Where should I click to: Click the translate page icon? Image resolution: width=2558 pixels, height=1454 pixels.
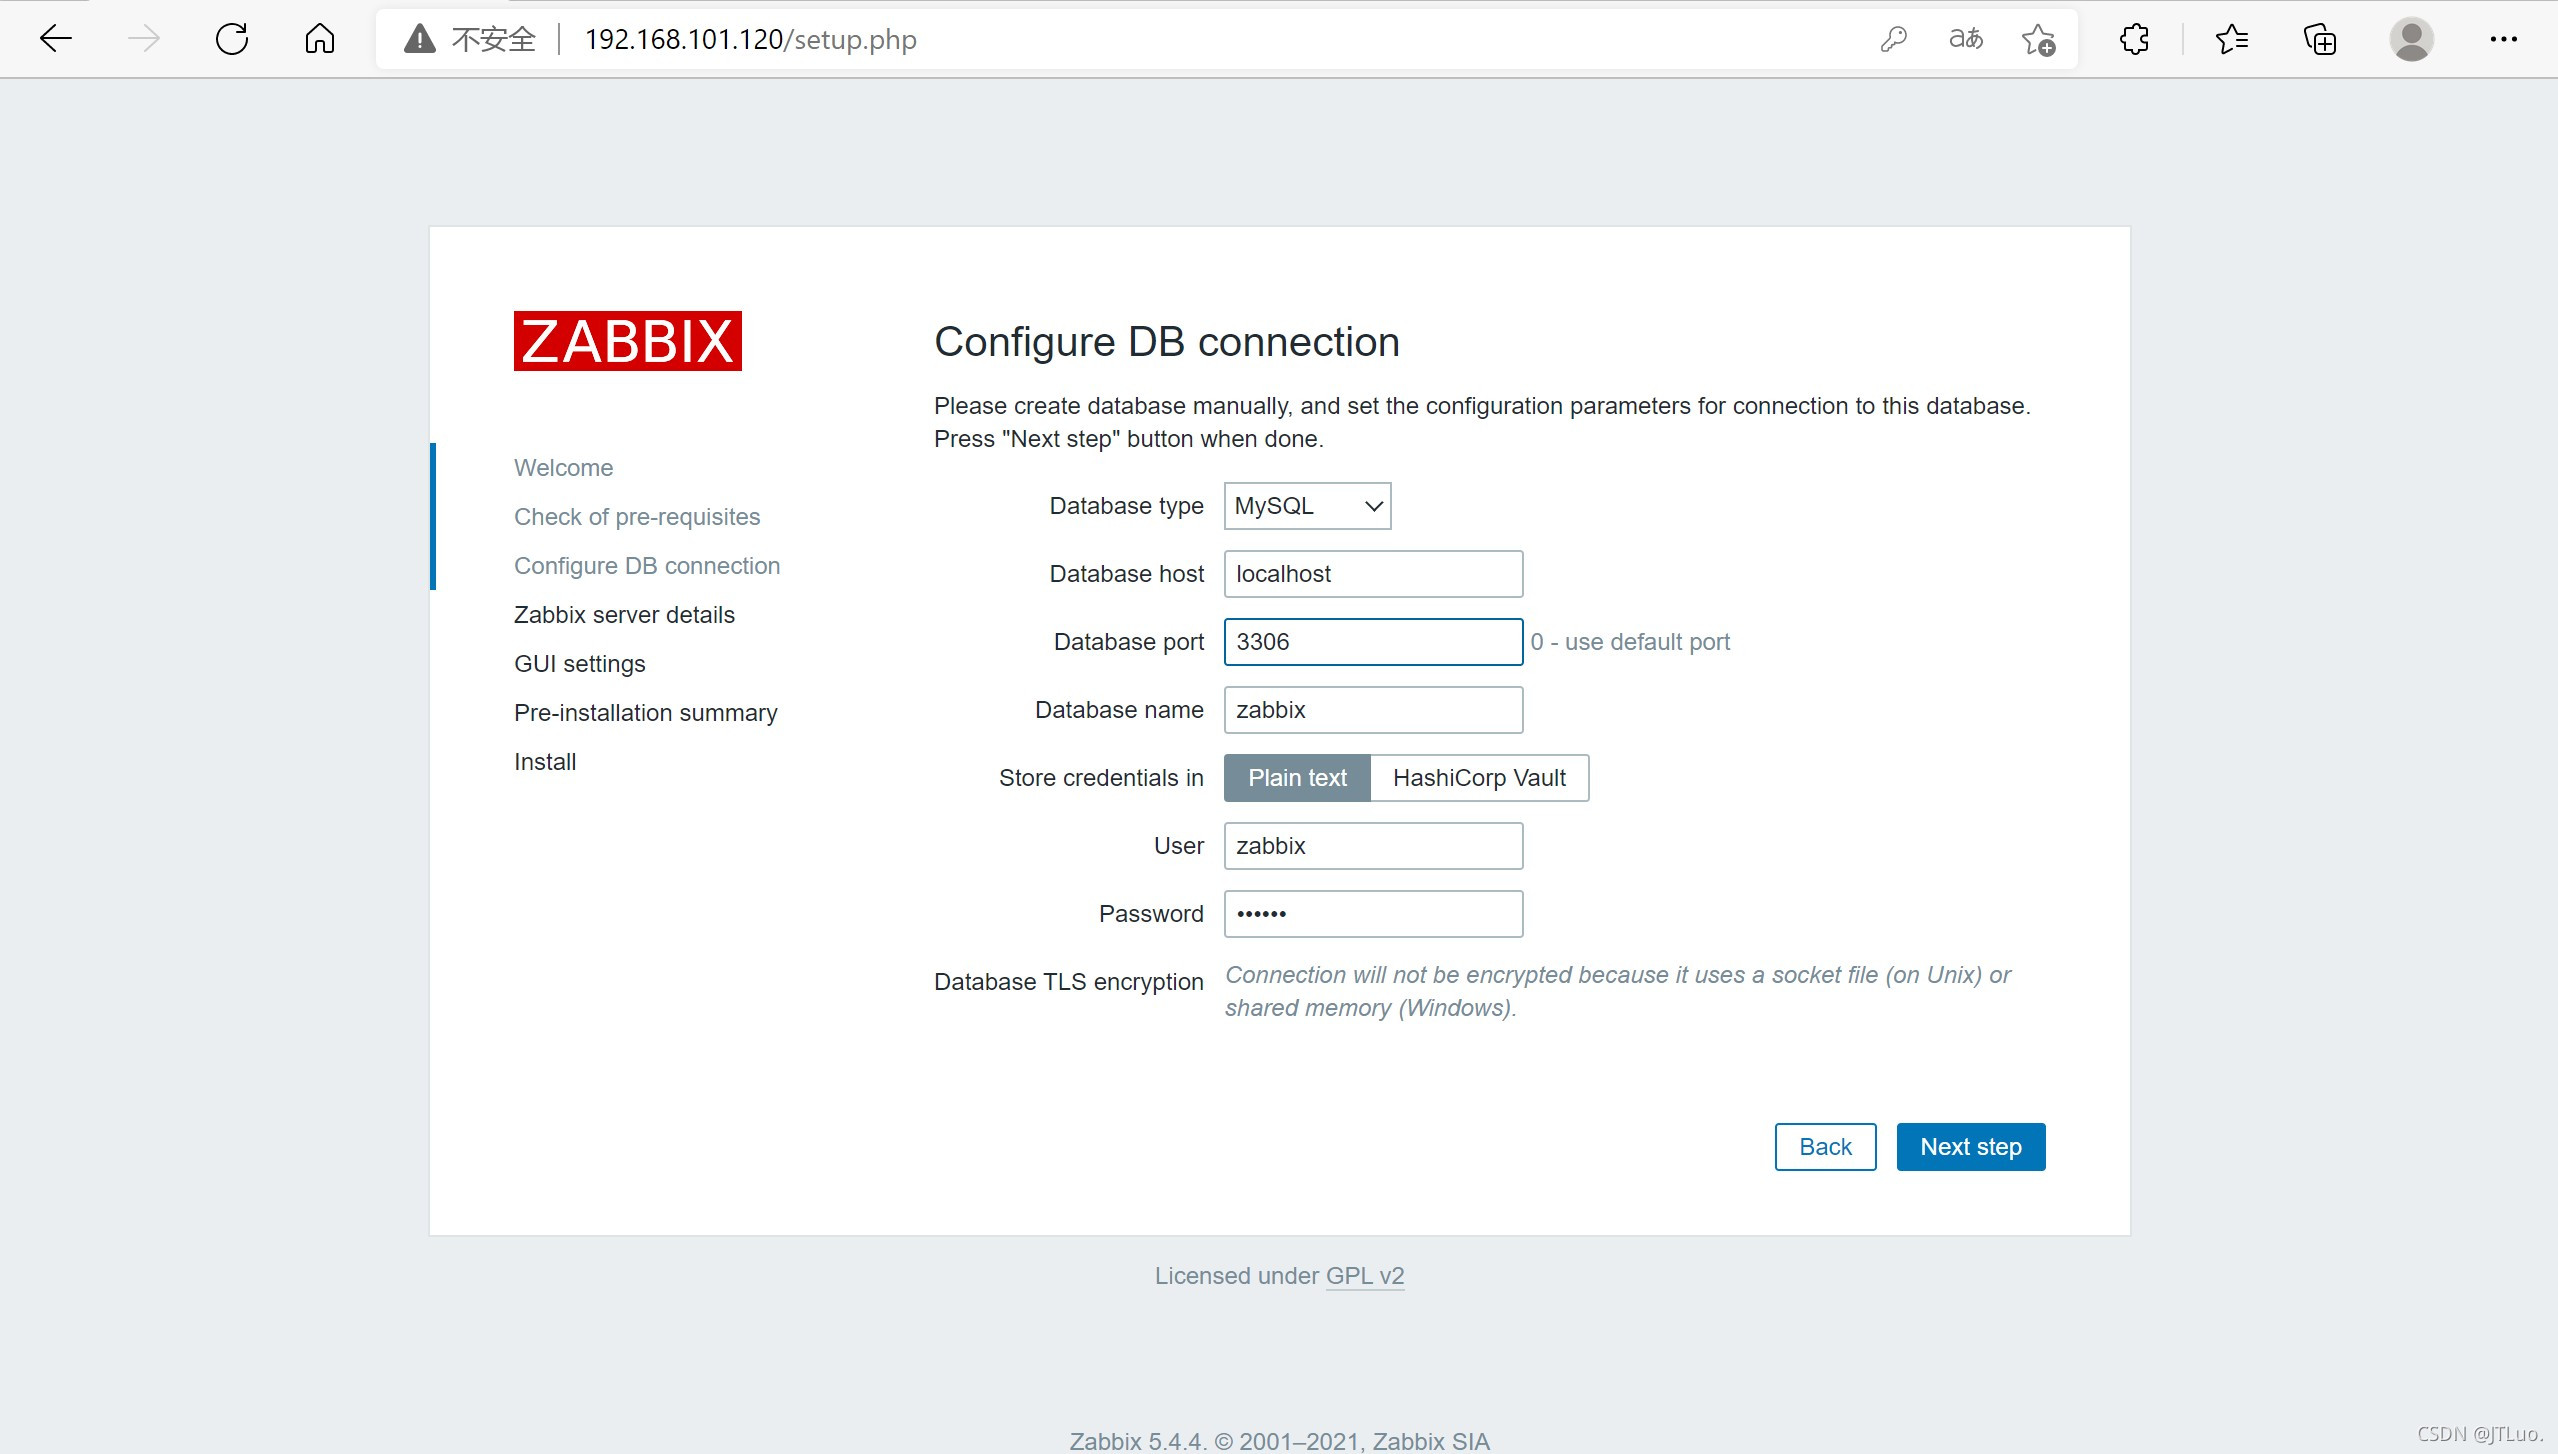coord(1965,39)
